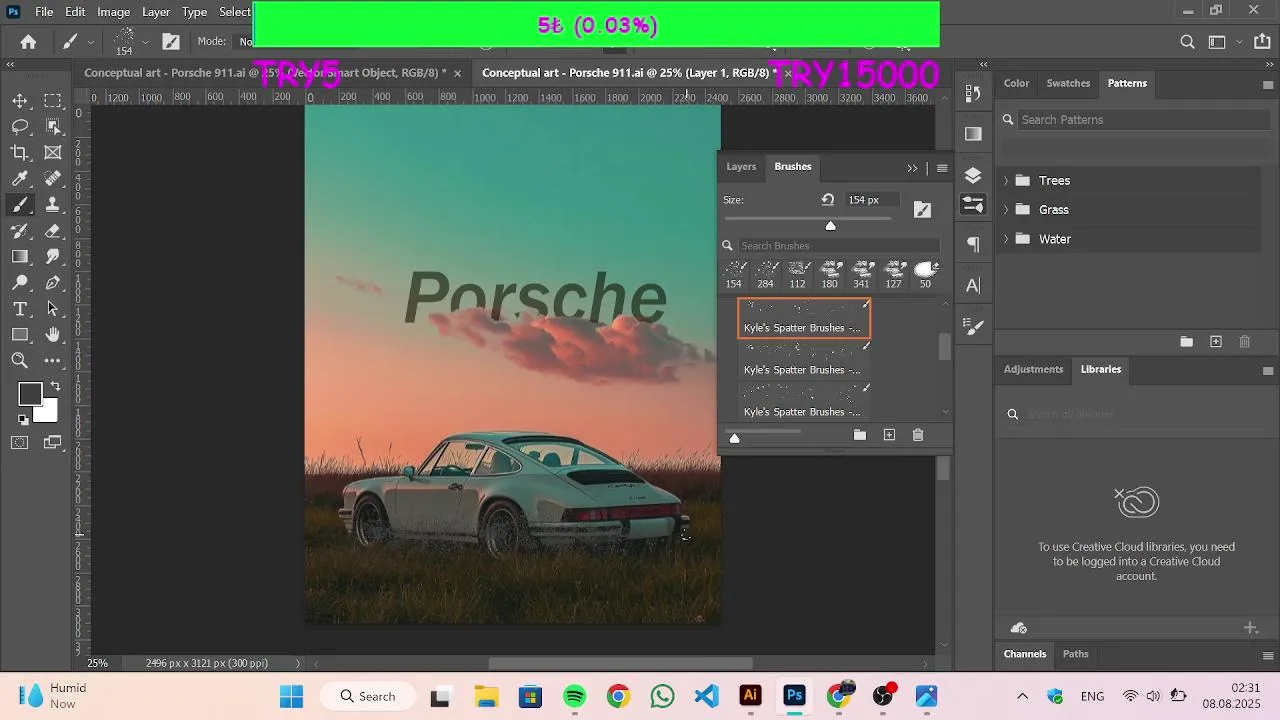Select the Dodge tool
The width and height of the screenshot is (1280, 720).
[x=20, y=283]
